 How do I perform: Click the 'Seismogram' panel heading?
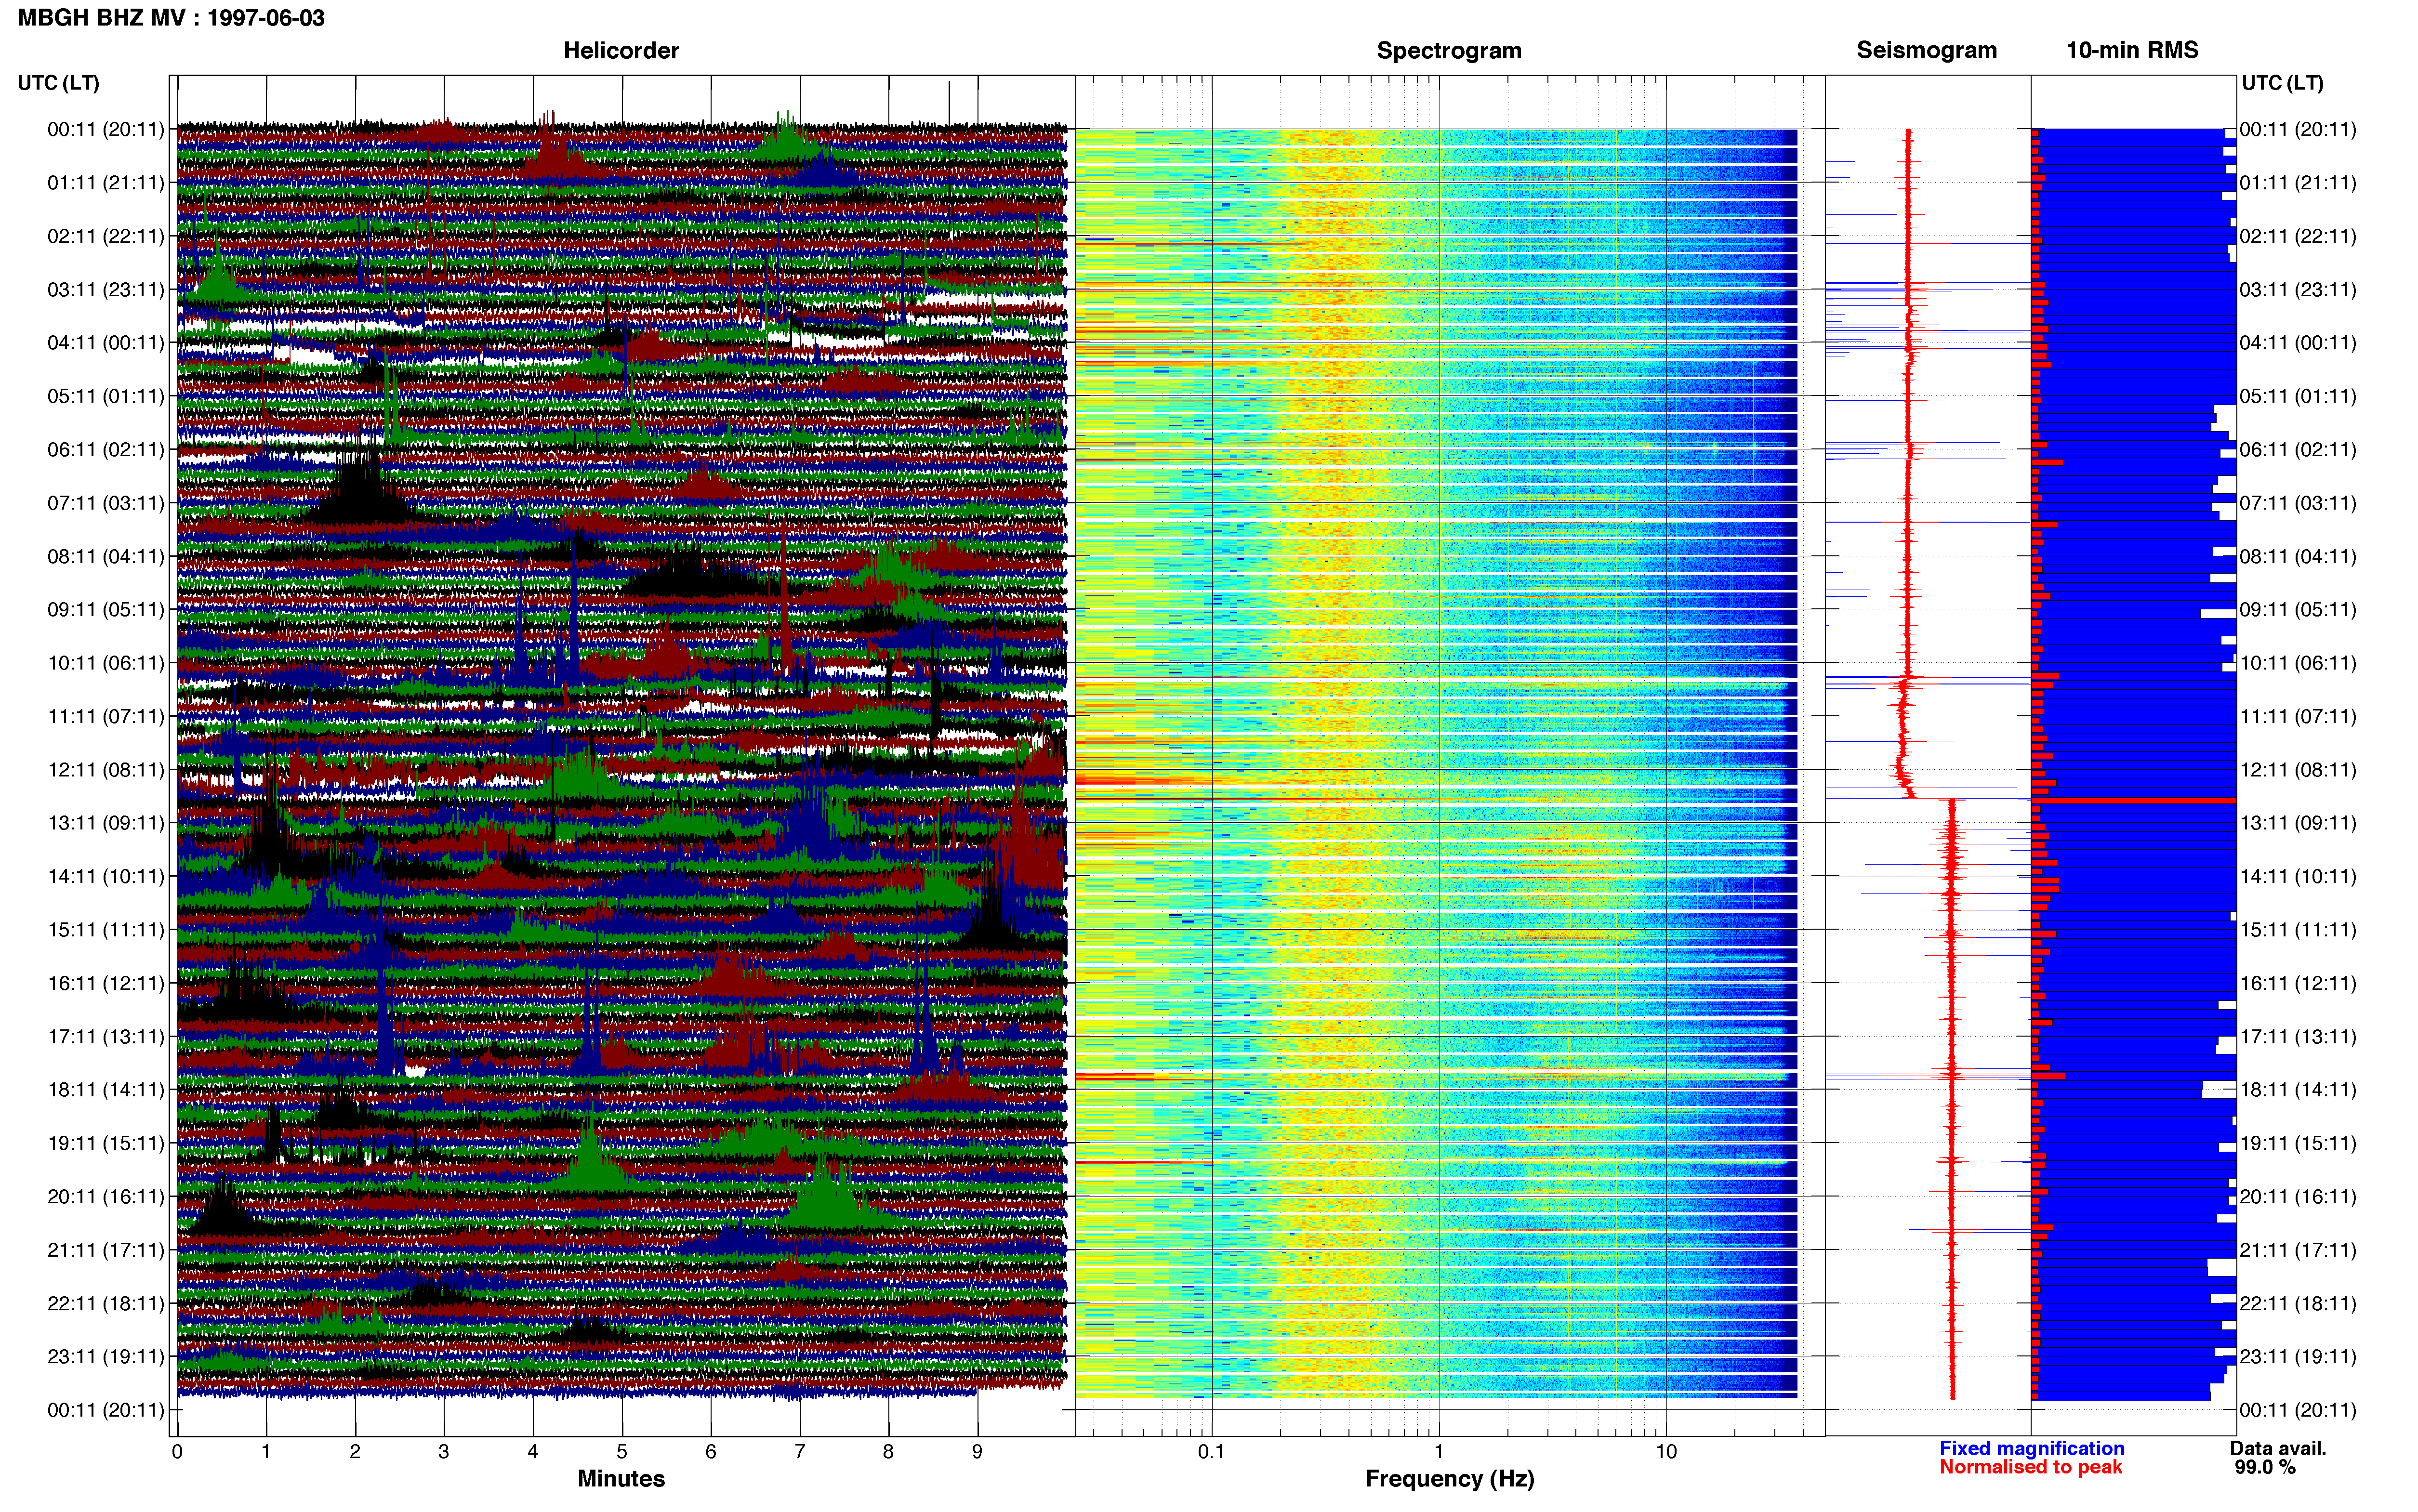(x=1926, y=50)
